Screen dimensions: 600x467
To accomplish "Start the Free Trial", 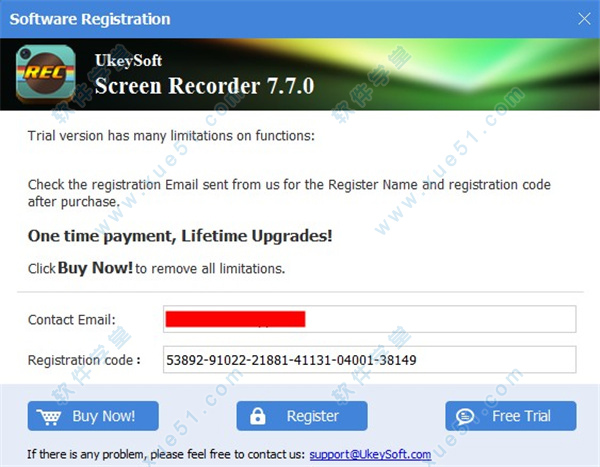I will pos(510,416).
